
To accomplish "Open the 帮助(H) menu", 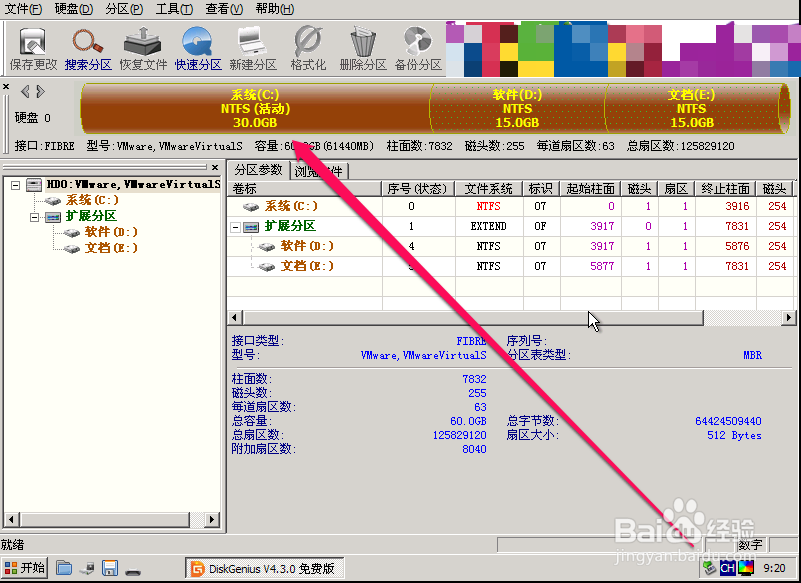I will (x=275, y=9).
